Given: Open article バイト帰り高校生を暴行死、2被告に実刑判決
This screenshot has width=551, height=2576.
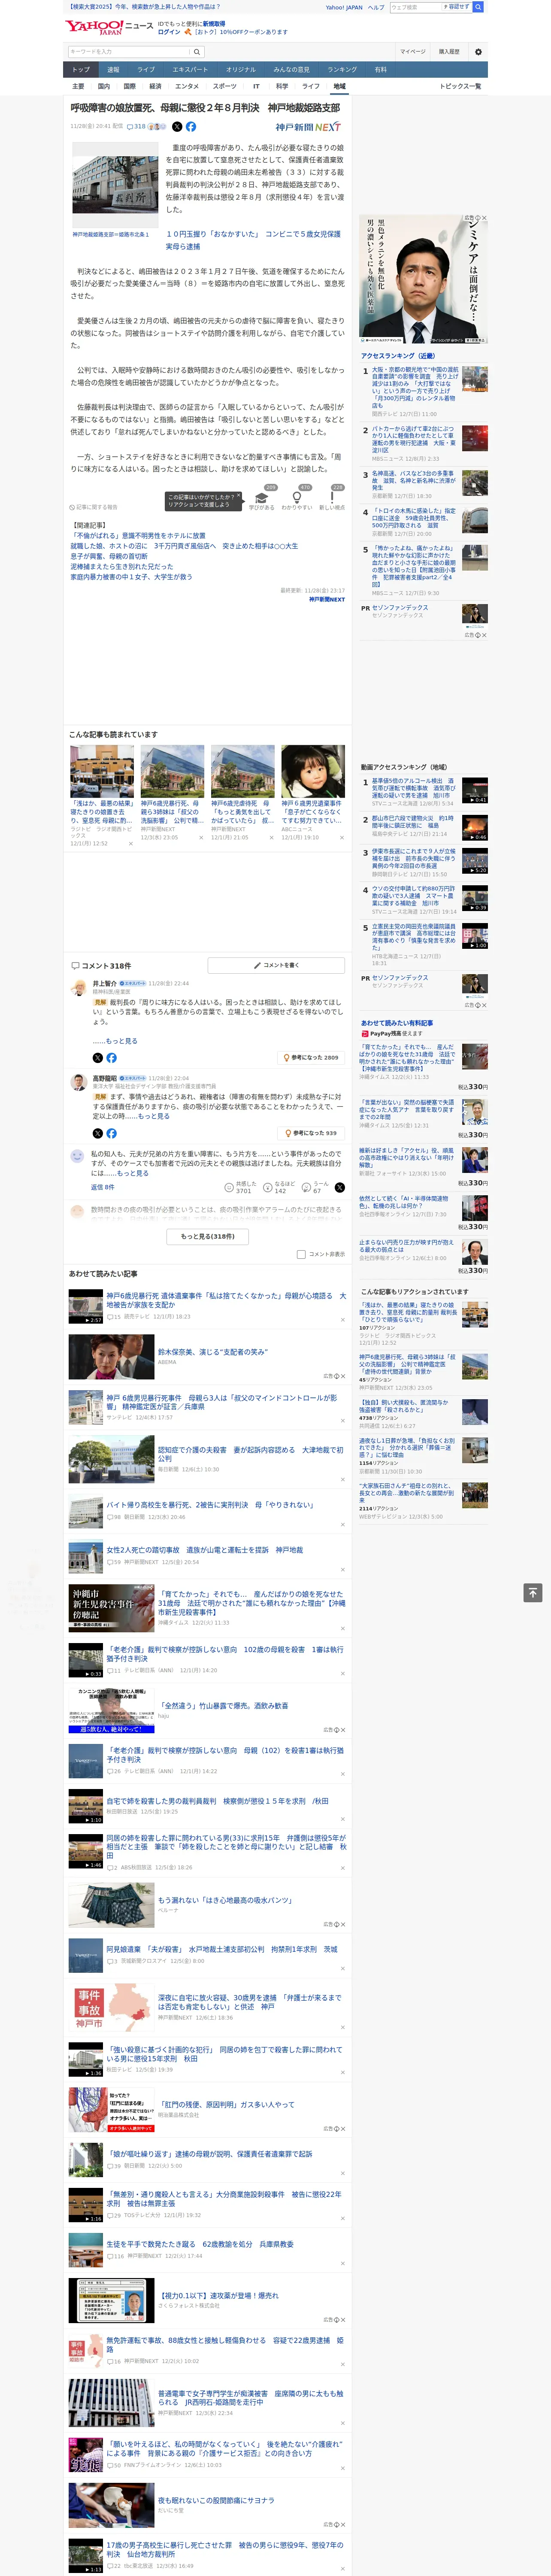Looking at the screenshot, I should point(210,1504).
